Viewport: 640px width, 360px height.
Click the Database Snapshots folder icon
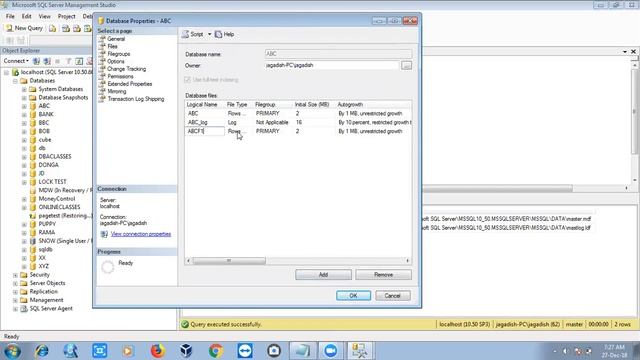tap(33, 98)
